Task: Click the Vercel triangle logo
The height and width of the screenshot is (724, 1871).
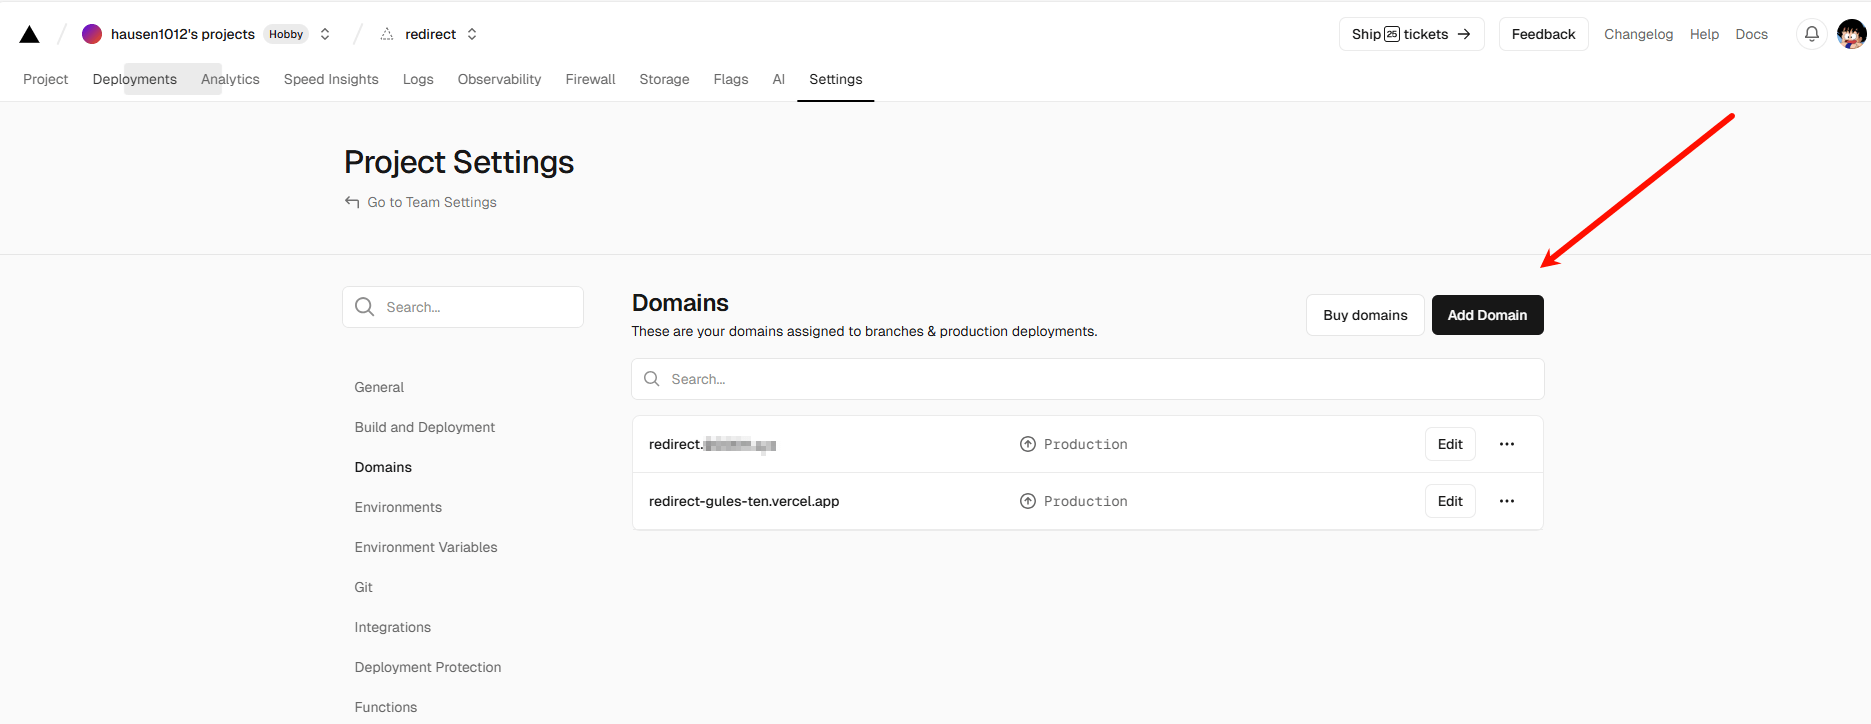Action: point(30,35)
